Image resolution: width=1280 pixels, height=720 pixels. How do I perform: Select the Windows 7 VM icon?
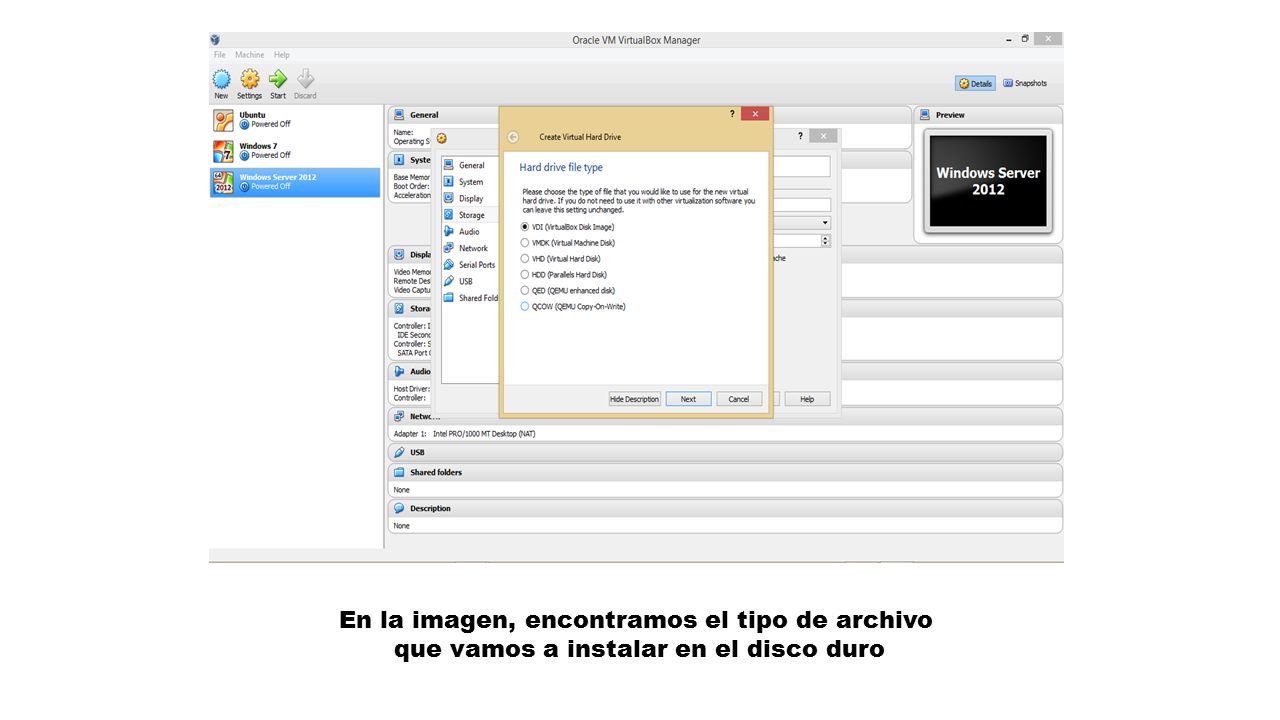tap(224, 151)
